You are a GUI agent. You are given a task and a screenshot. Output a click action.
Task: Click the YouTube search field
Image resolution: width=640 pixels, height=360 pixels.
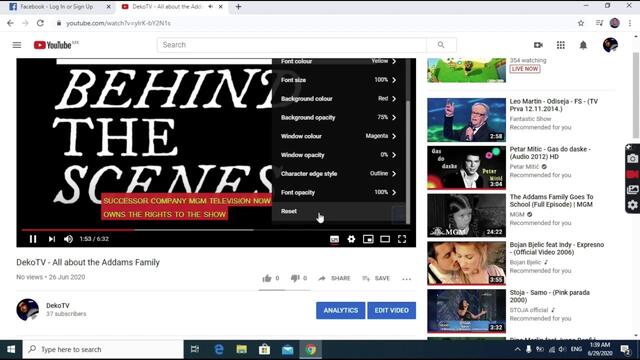coord(292,45)
